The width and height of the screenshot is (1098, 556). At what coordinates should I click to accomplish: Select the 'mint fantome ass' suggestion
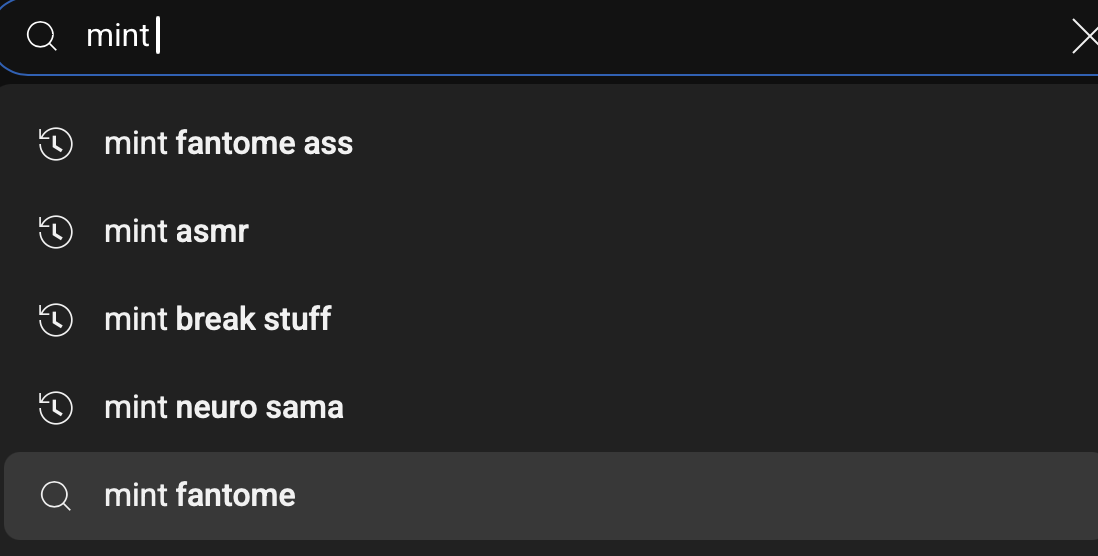[551, 144]
